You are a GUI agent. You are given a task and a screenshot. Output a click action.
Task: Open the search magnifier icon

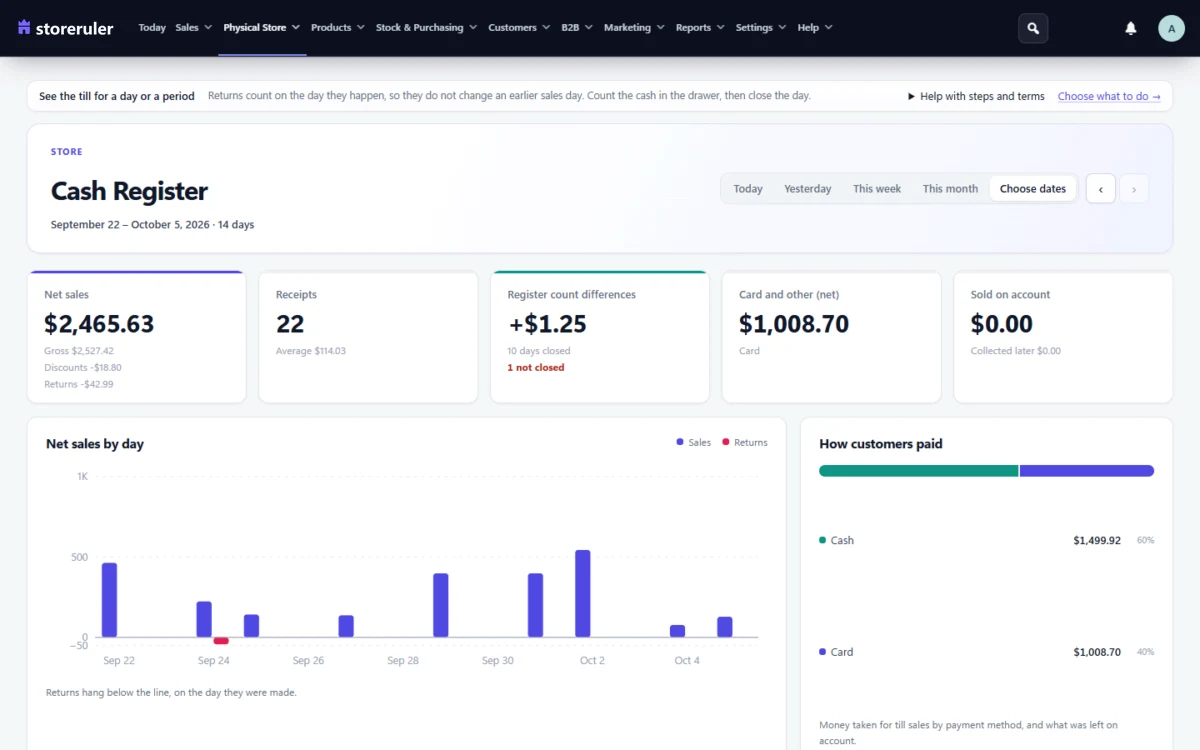point(1033,28)
